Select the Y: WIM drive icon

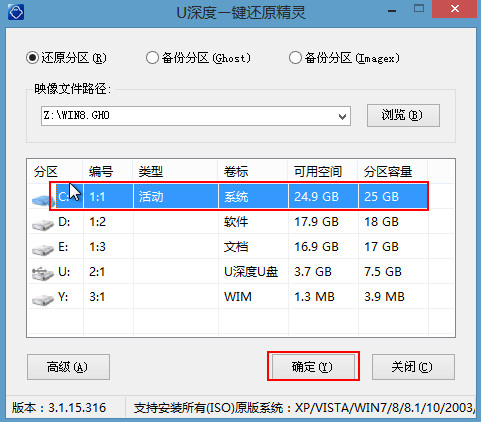tap(43, 299)
